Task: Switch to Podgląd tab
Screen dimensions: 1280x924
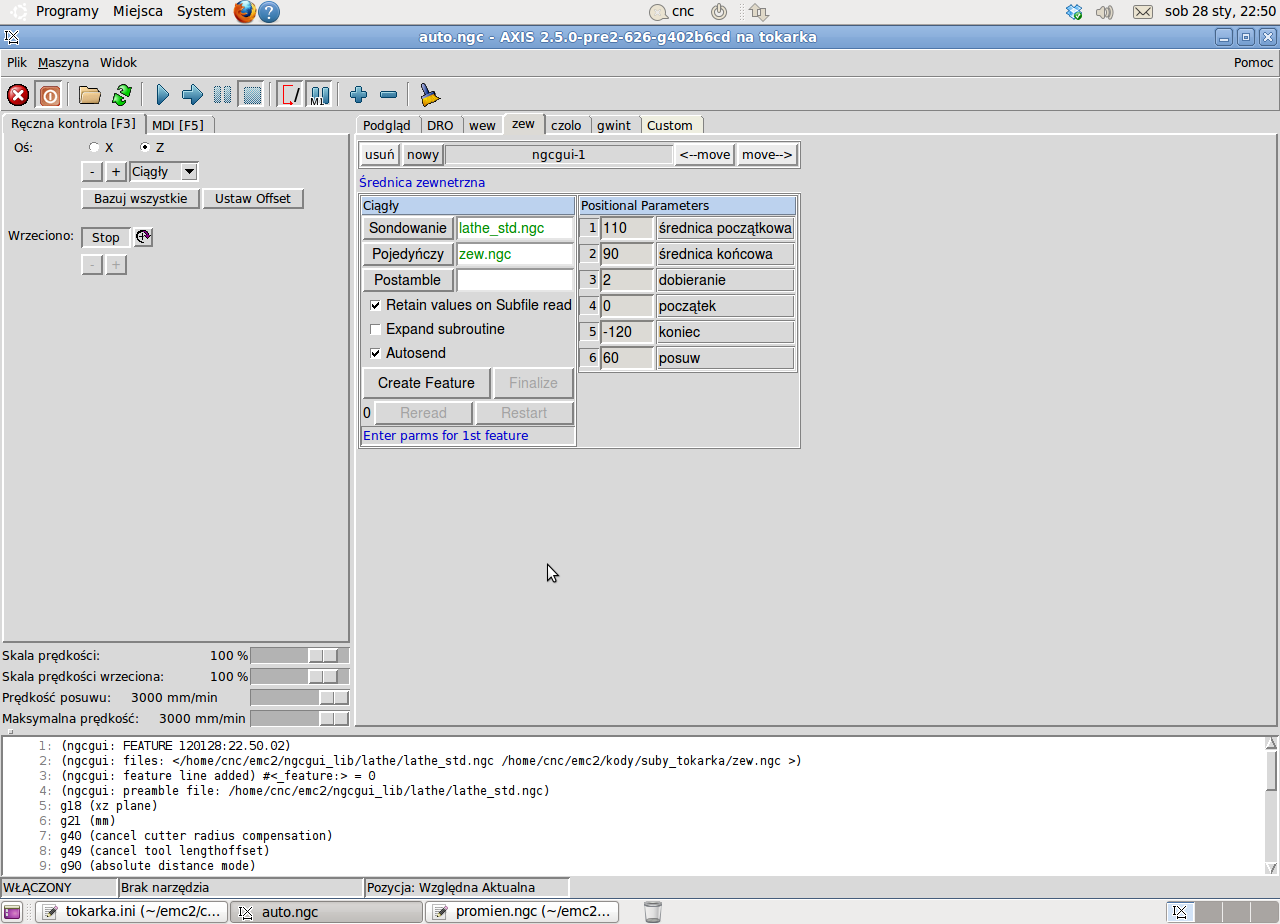Action: tap(387, 125)
